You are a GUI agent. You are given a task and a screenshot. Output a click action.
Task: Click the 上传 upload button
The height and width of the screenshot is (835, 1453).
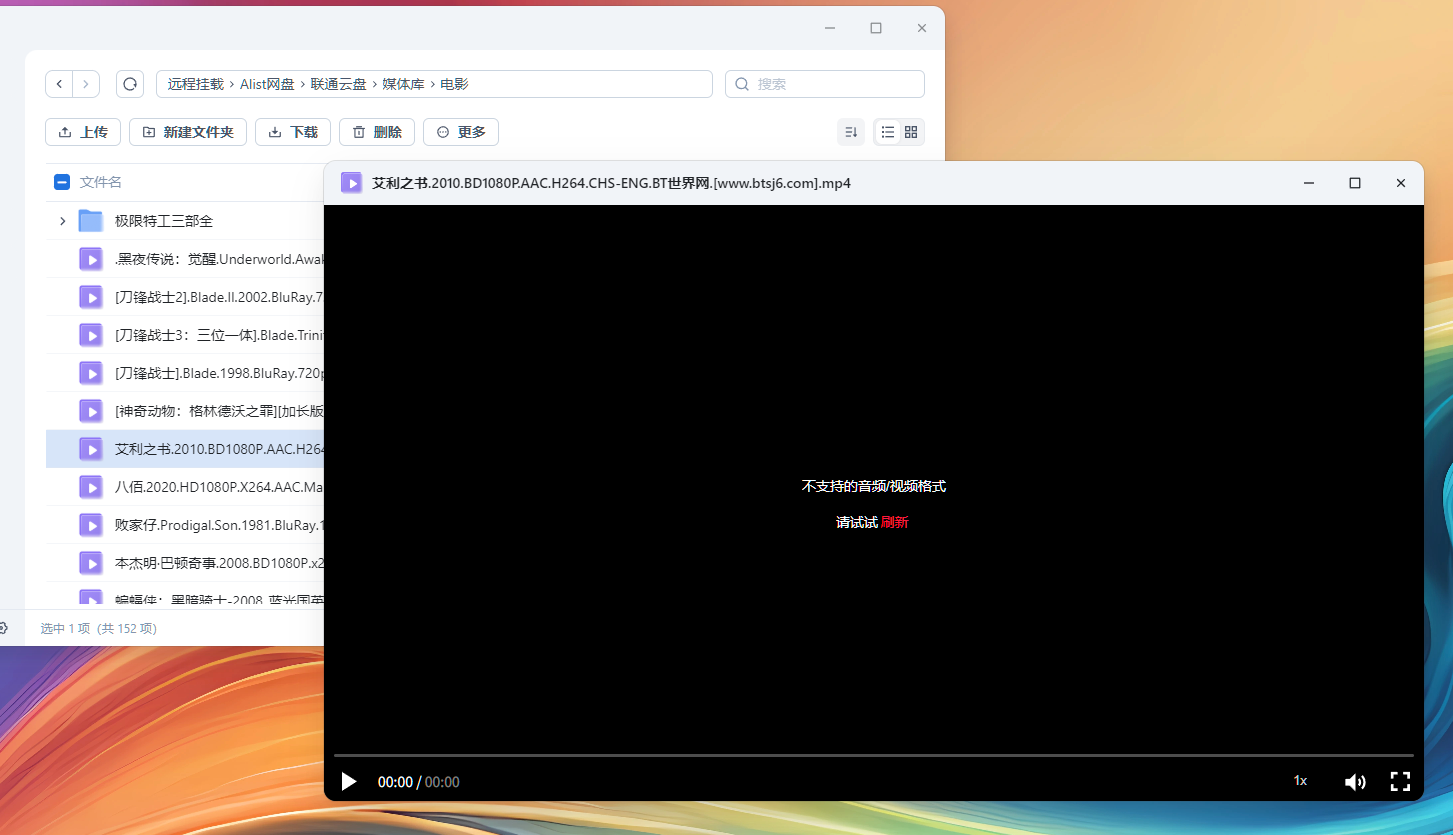click(x=83, y=132)
